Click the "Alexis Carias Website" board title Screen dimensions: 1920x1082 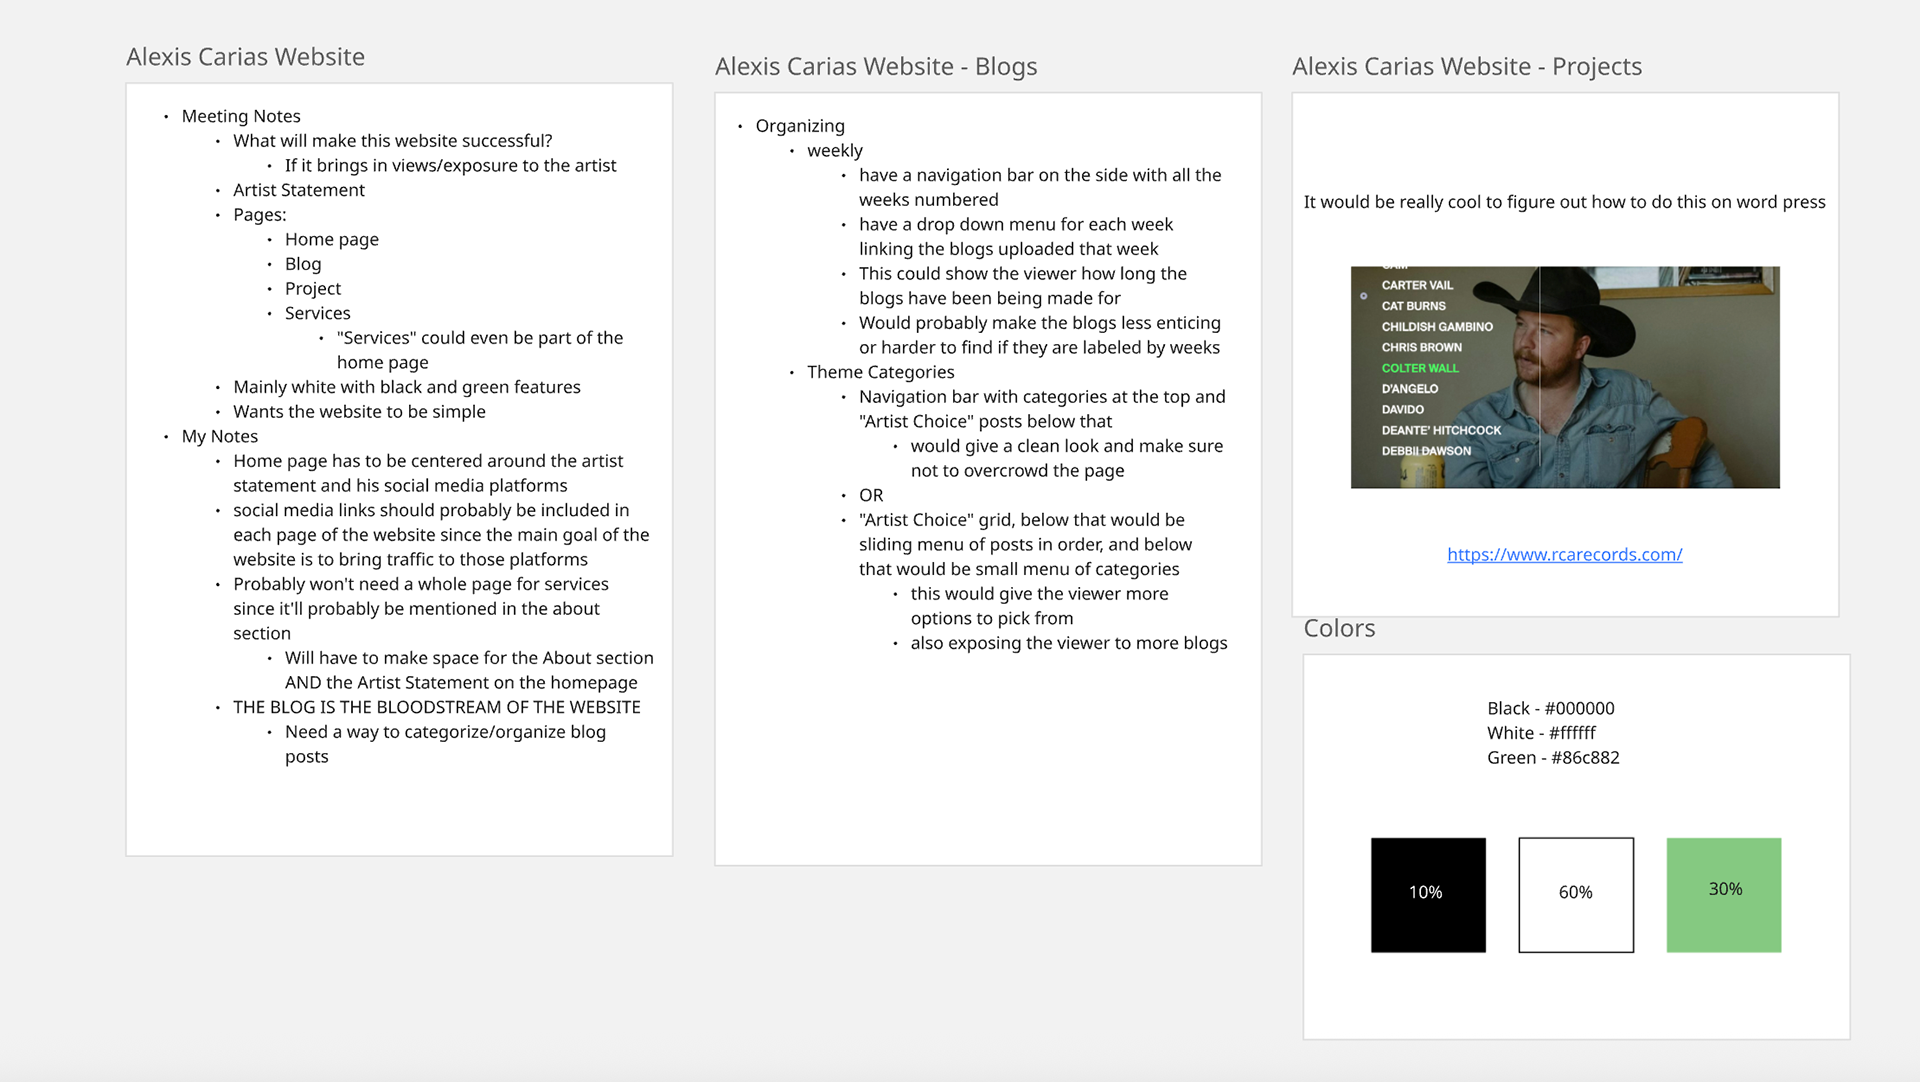coord(245,57)
